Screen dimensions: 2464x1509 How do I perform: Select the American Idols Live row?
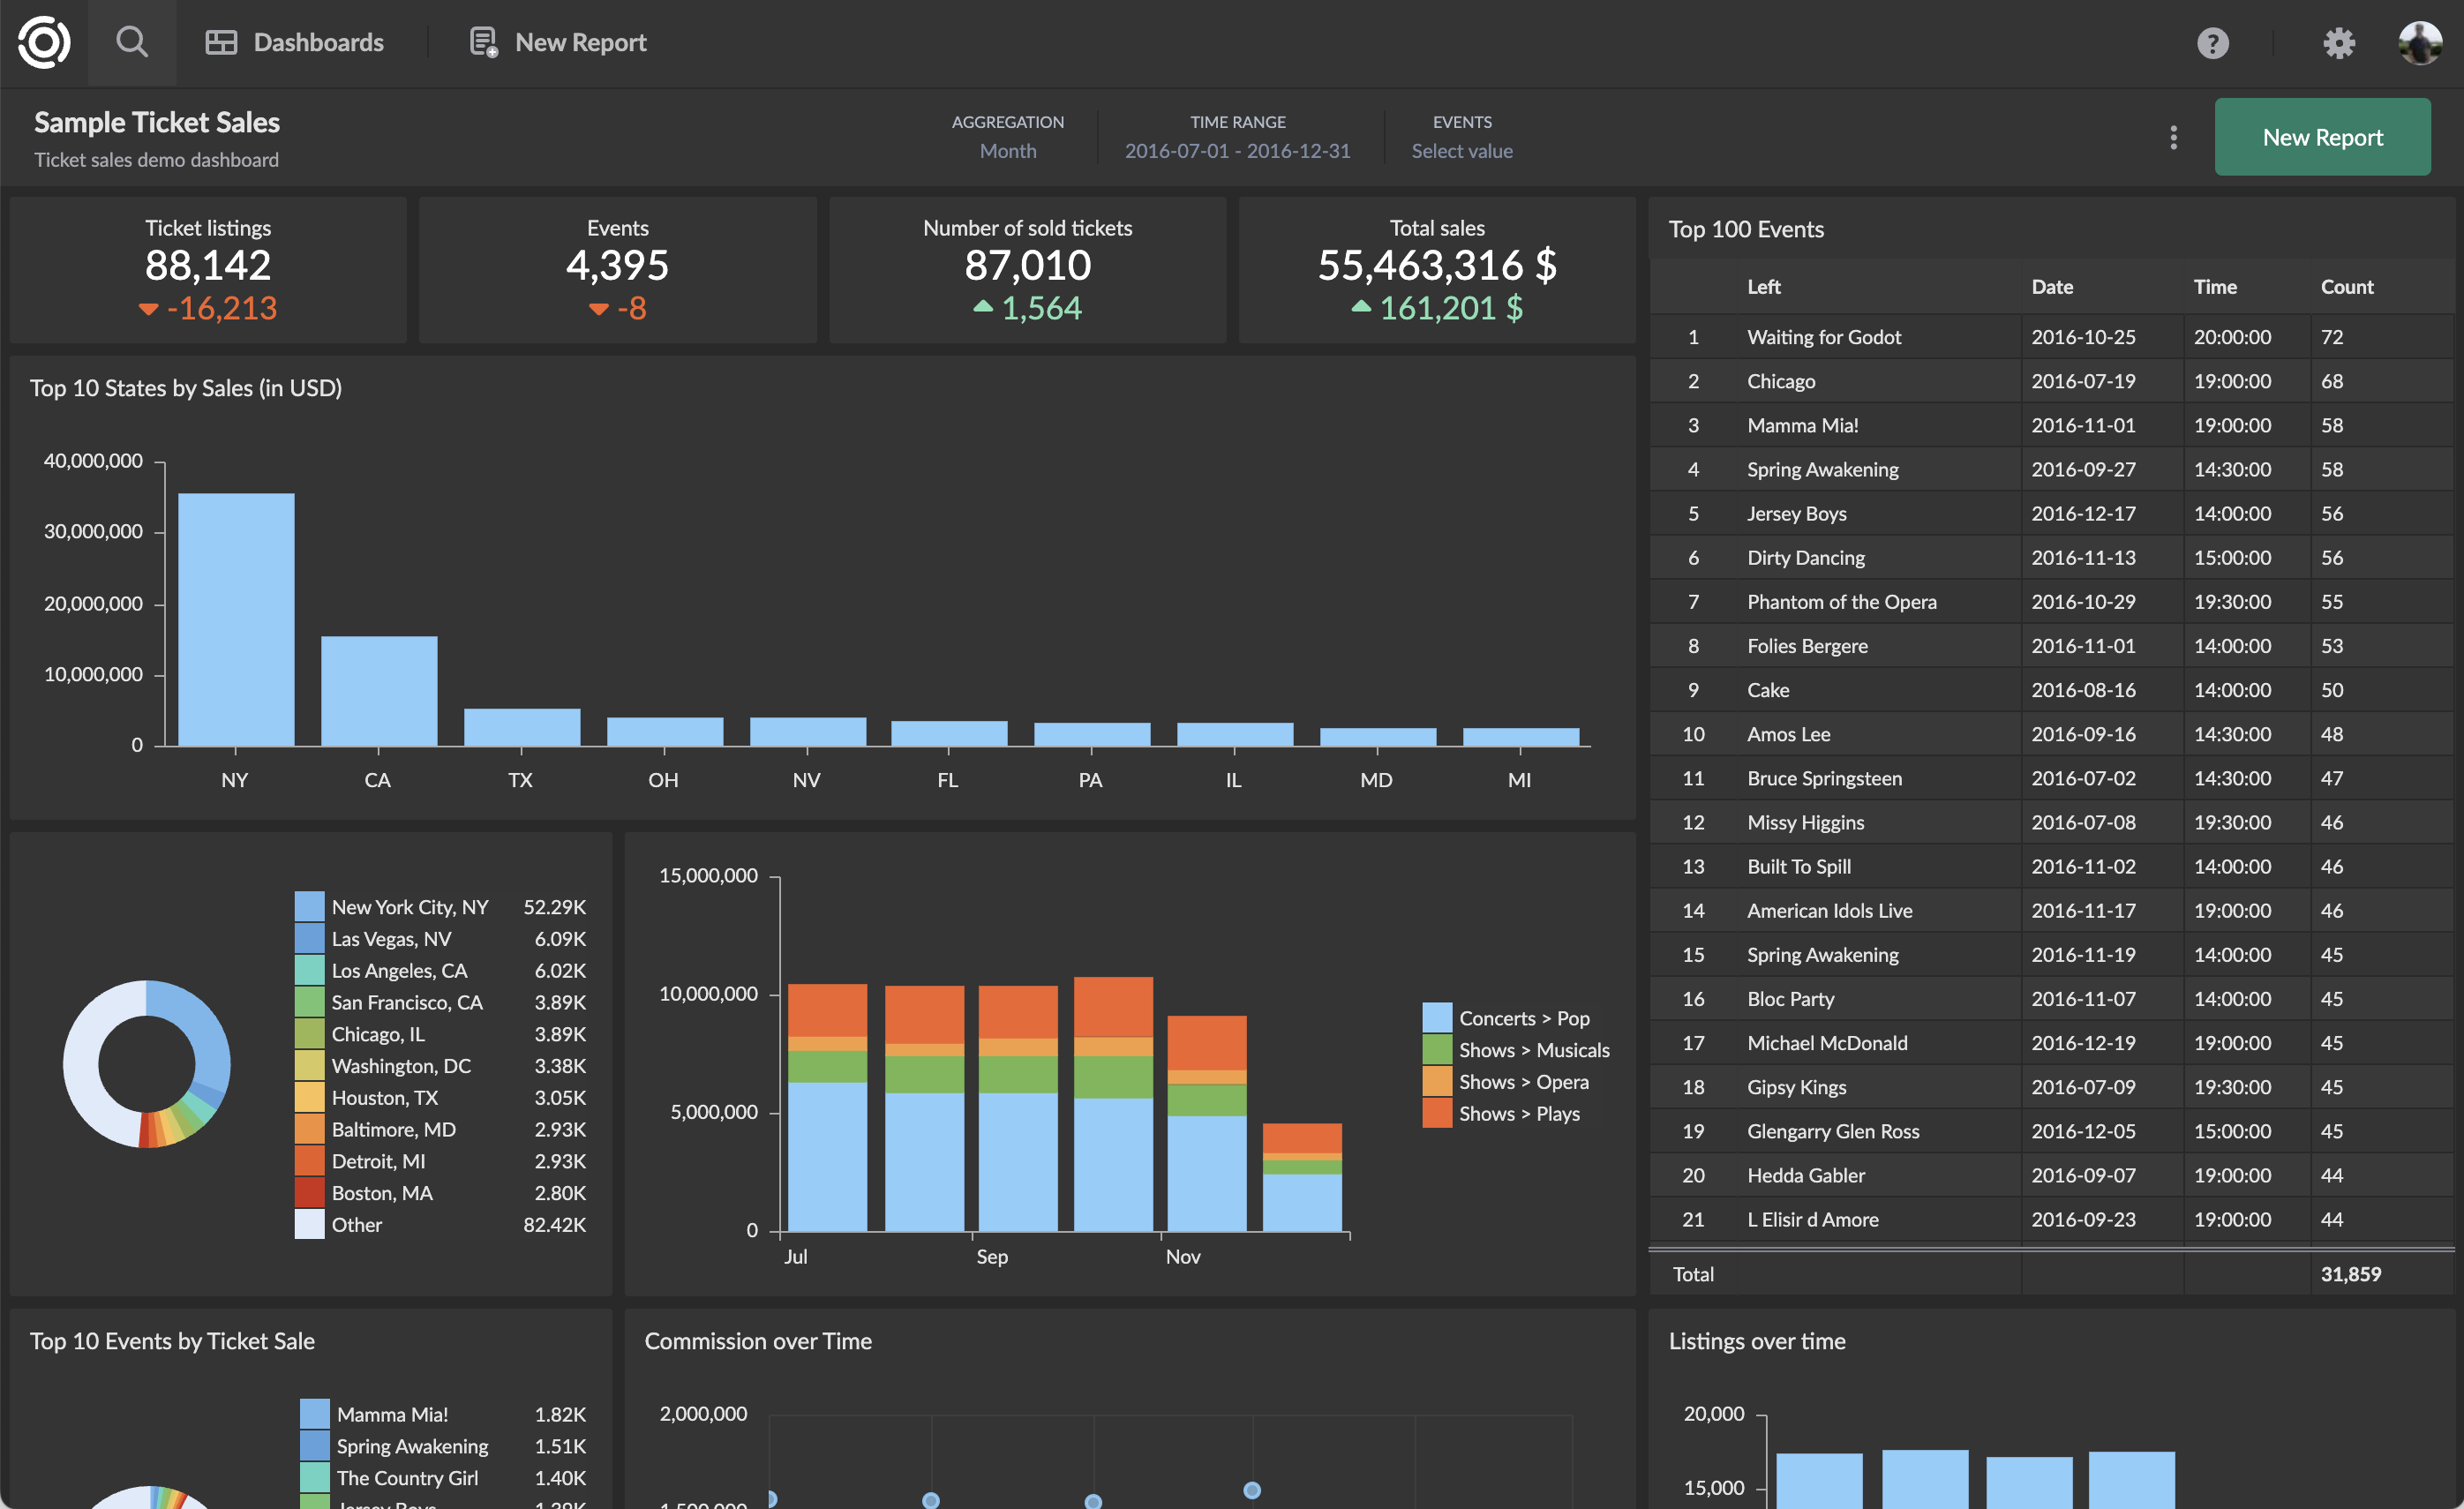[x=2052, y=911]
